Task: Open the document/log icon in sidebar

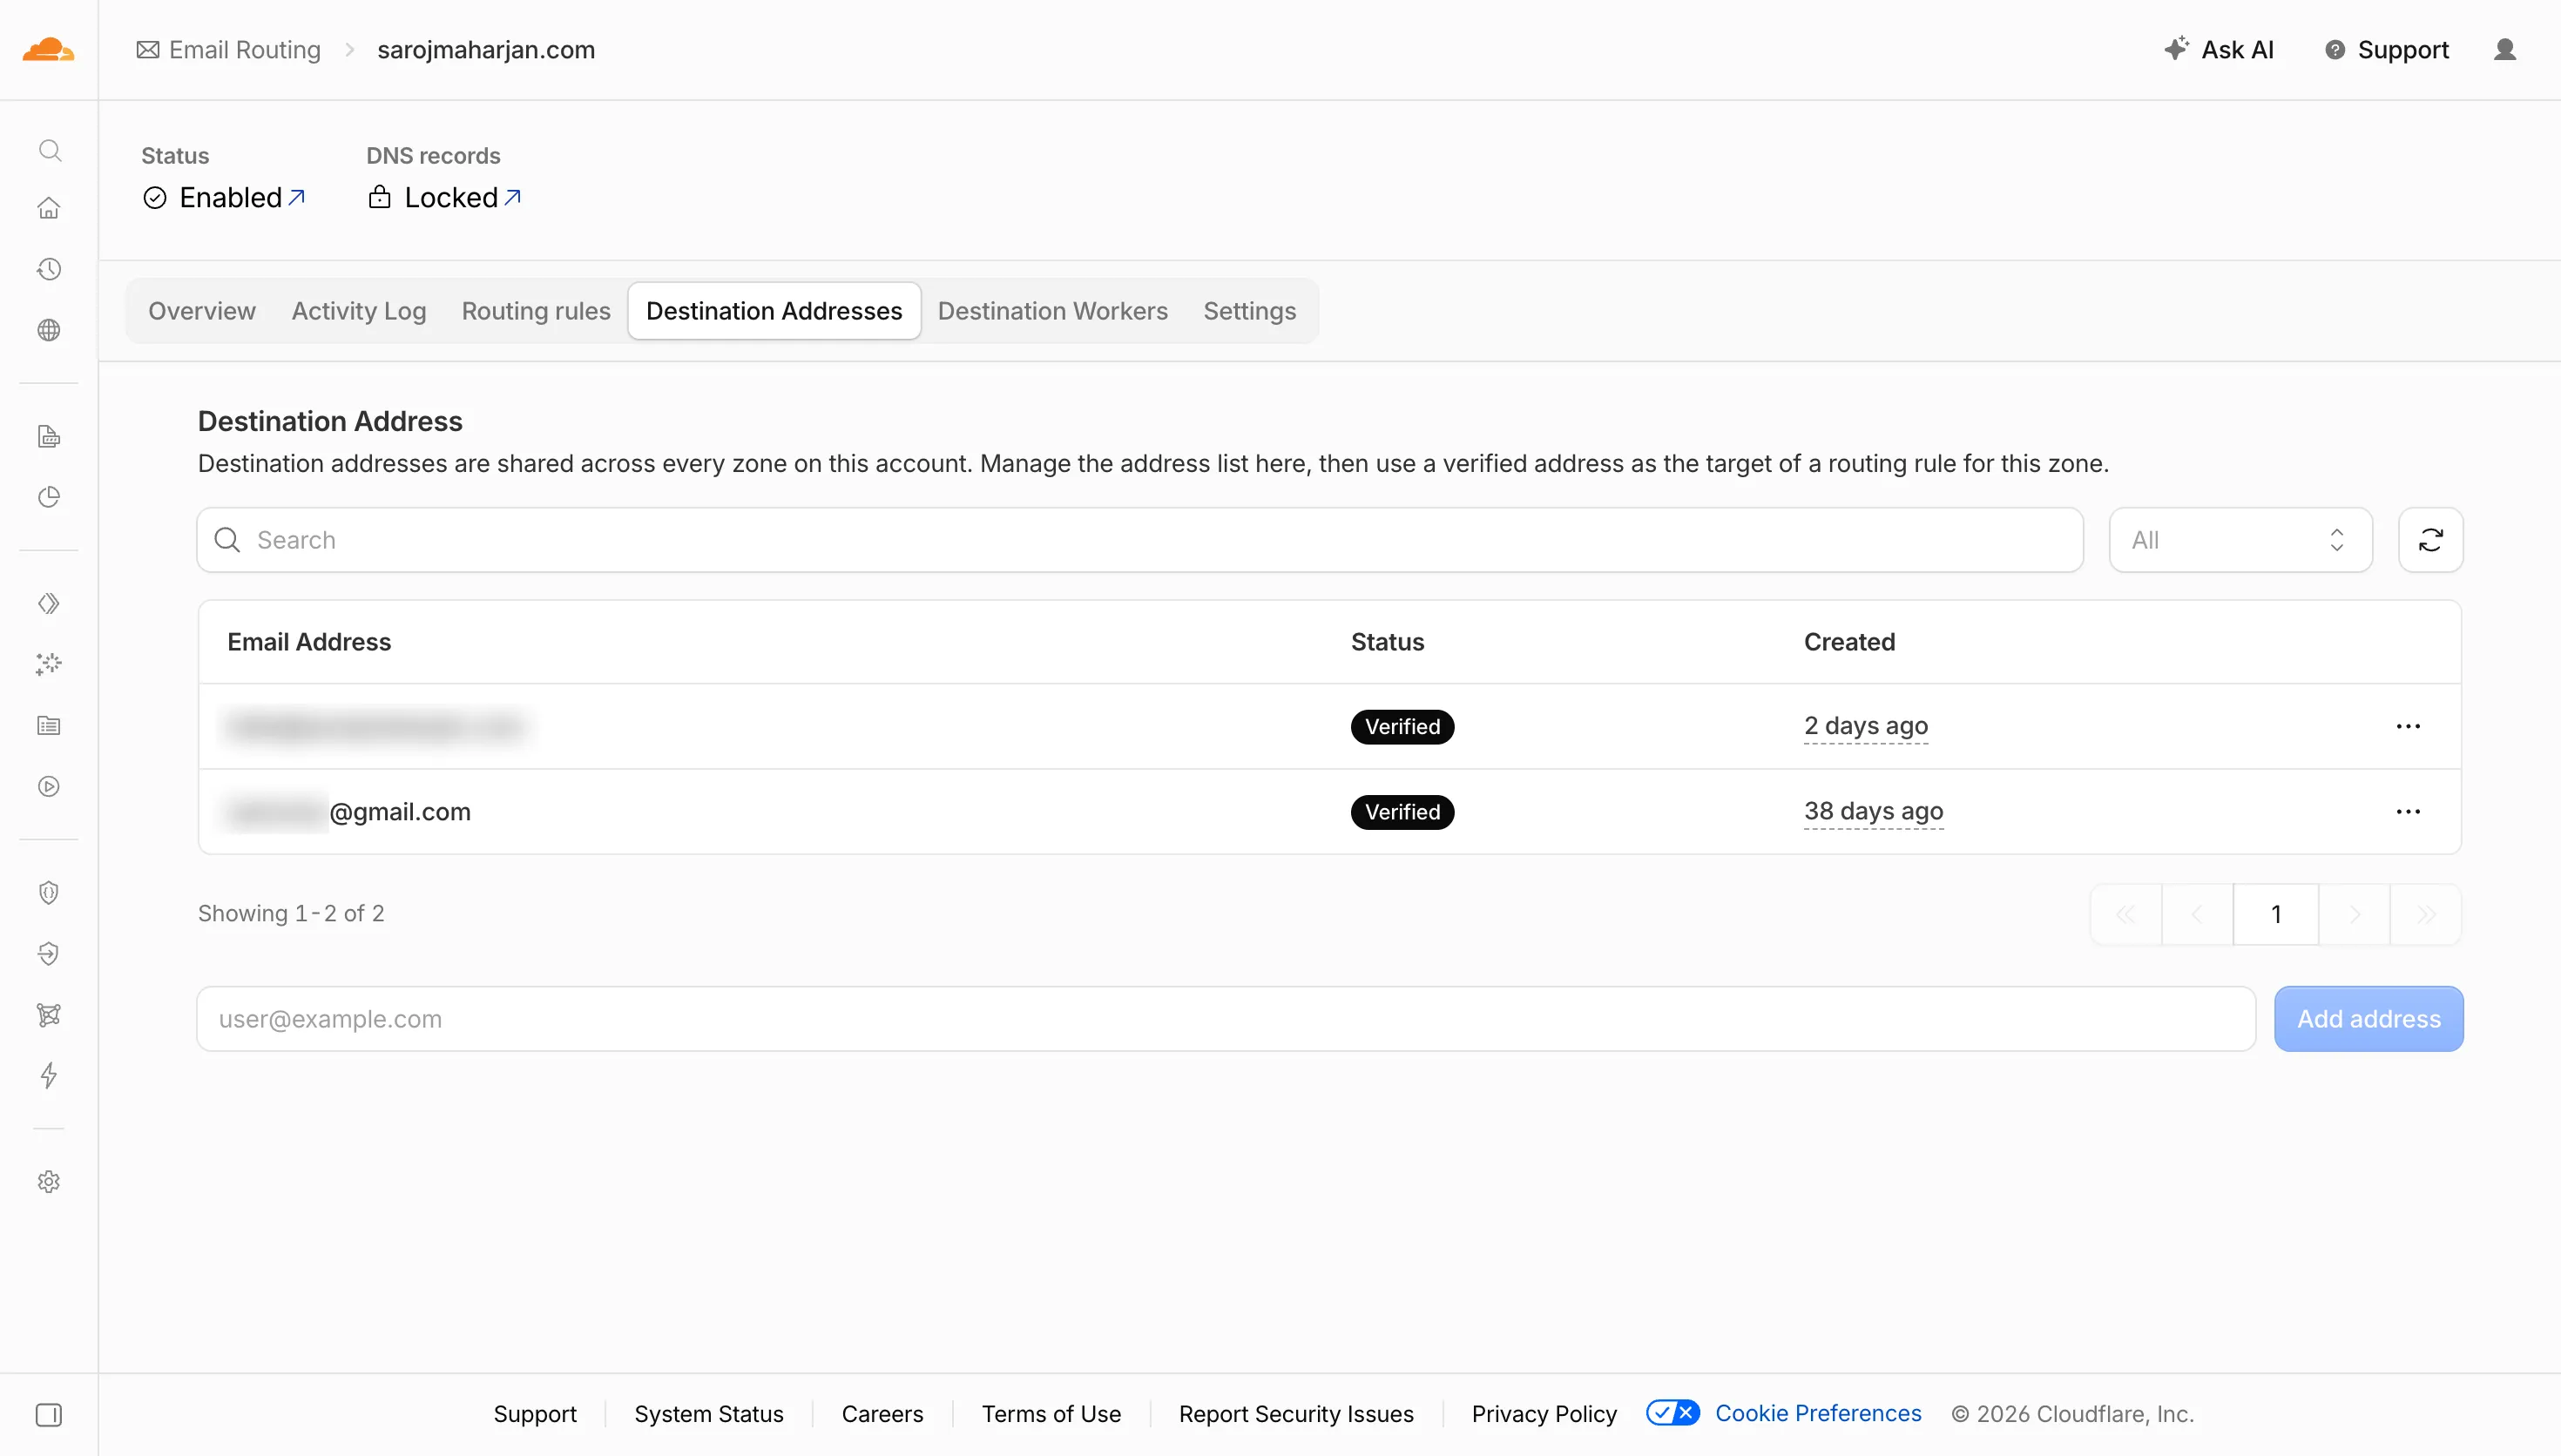Action: (49, 436)
